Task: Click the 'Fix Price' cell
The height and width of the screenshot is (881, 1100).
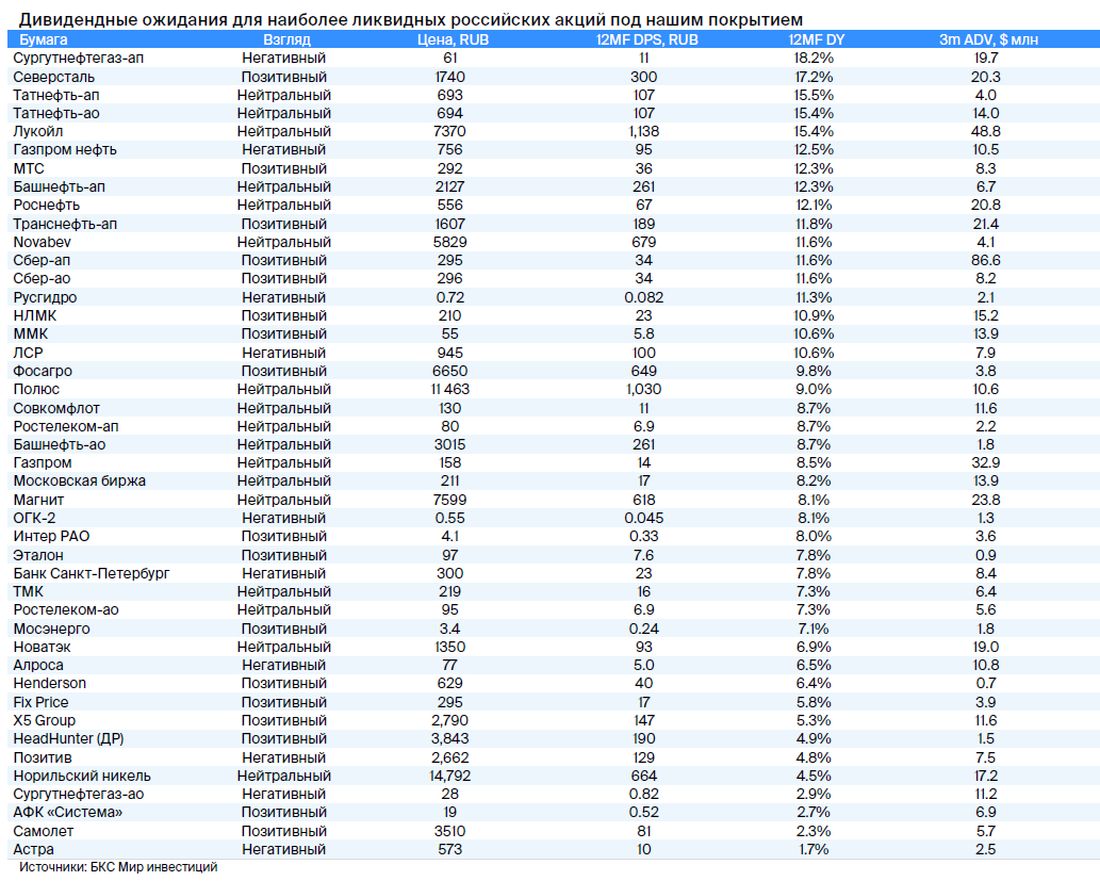Action: pos(41,704)
